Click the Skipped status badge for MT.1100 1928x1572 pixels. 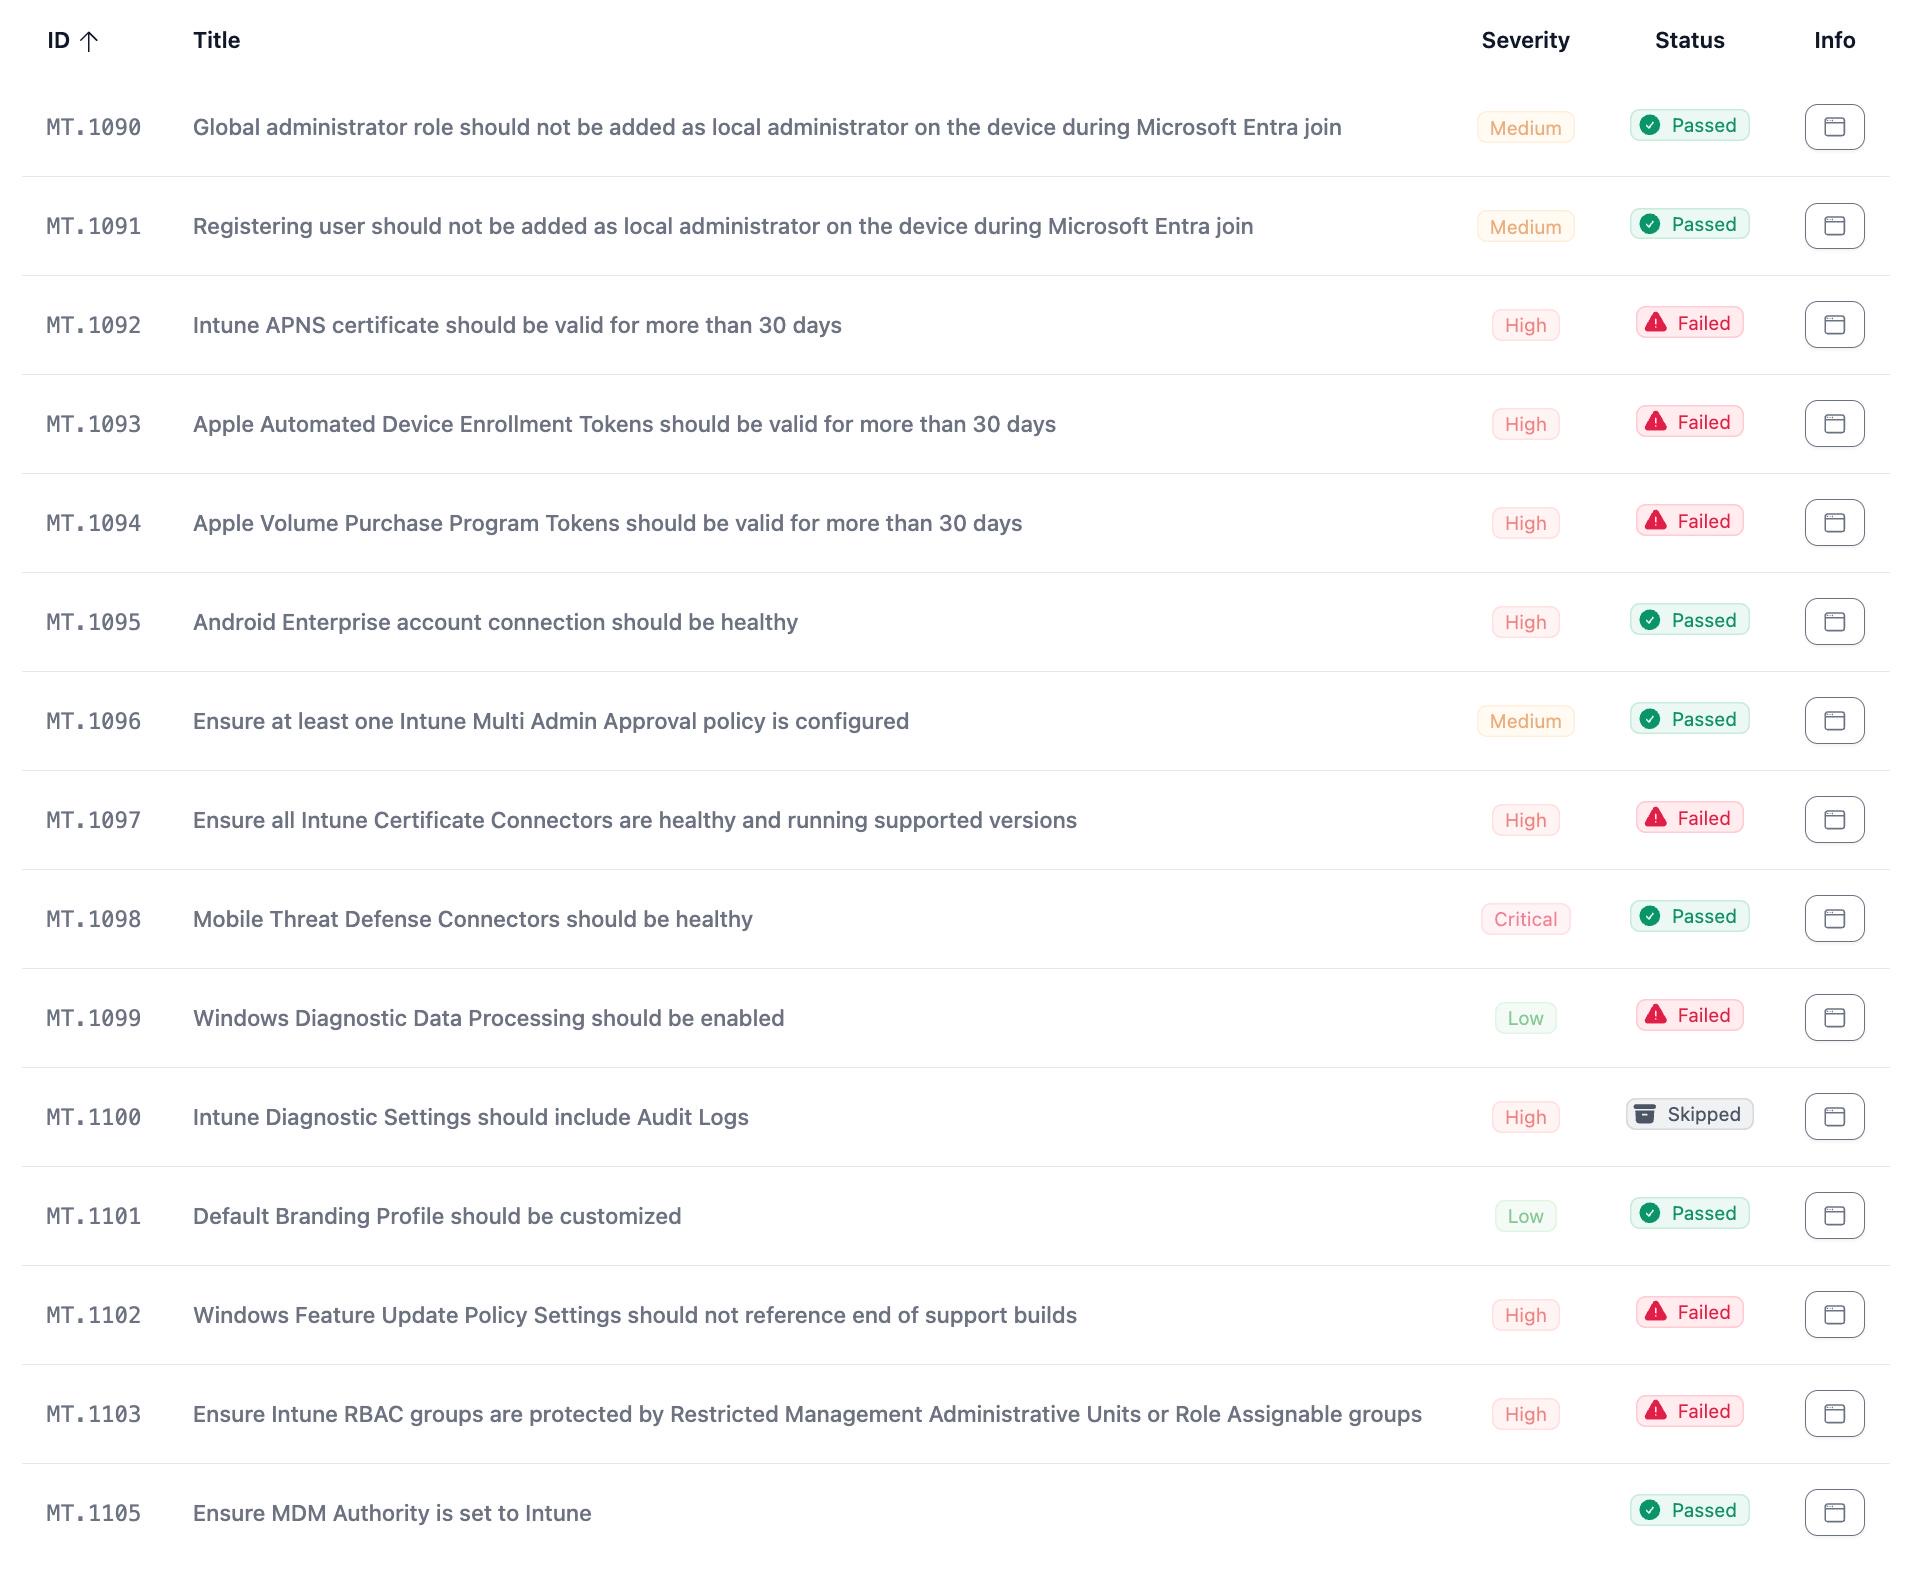(1689, 1115)
